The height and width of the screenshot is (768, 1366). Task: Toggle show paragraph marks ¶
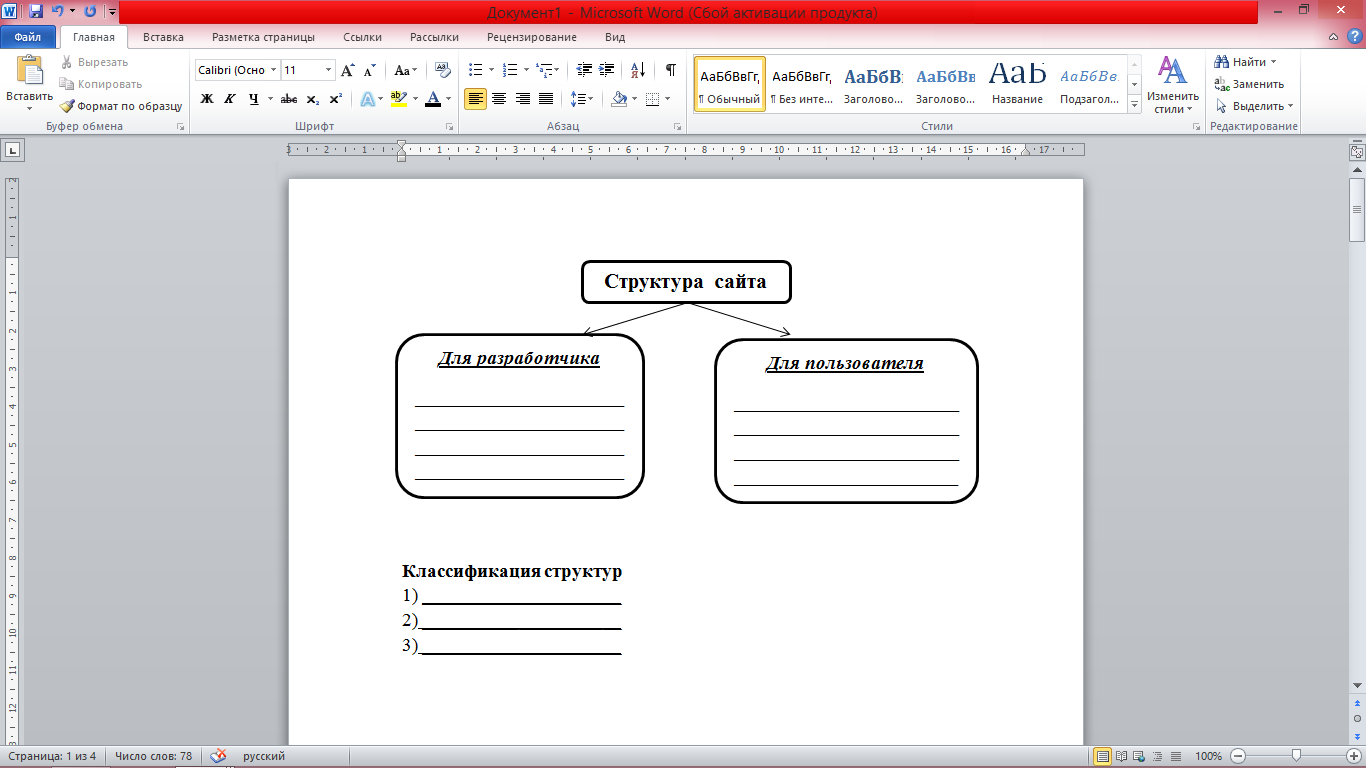670,70
